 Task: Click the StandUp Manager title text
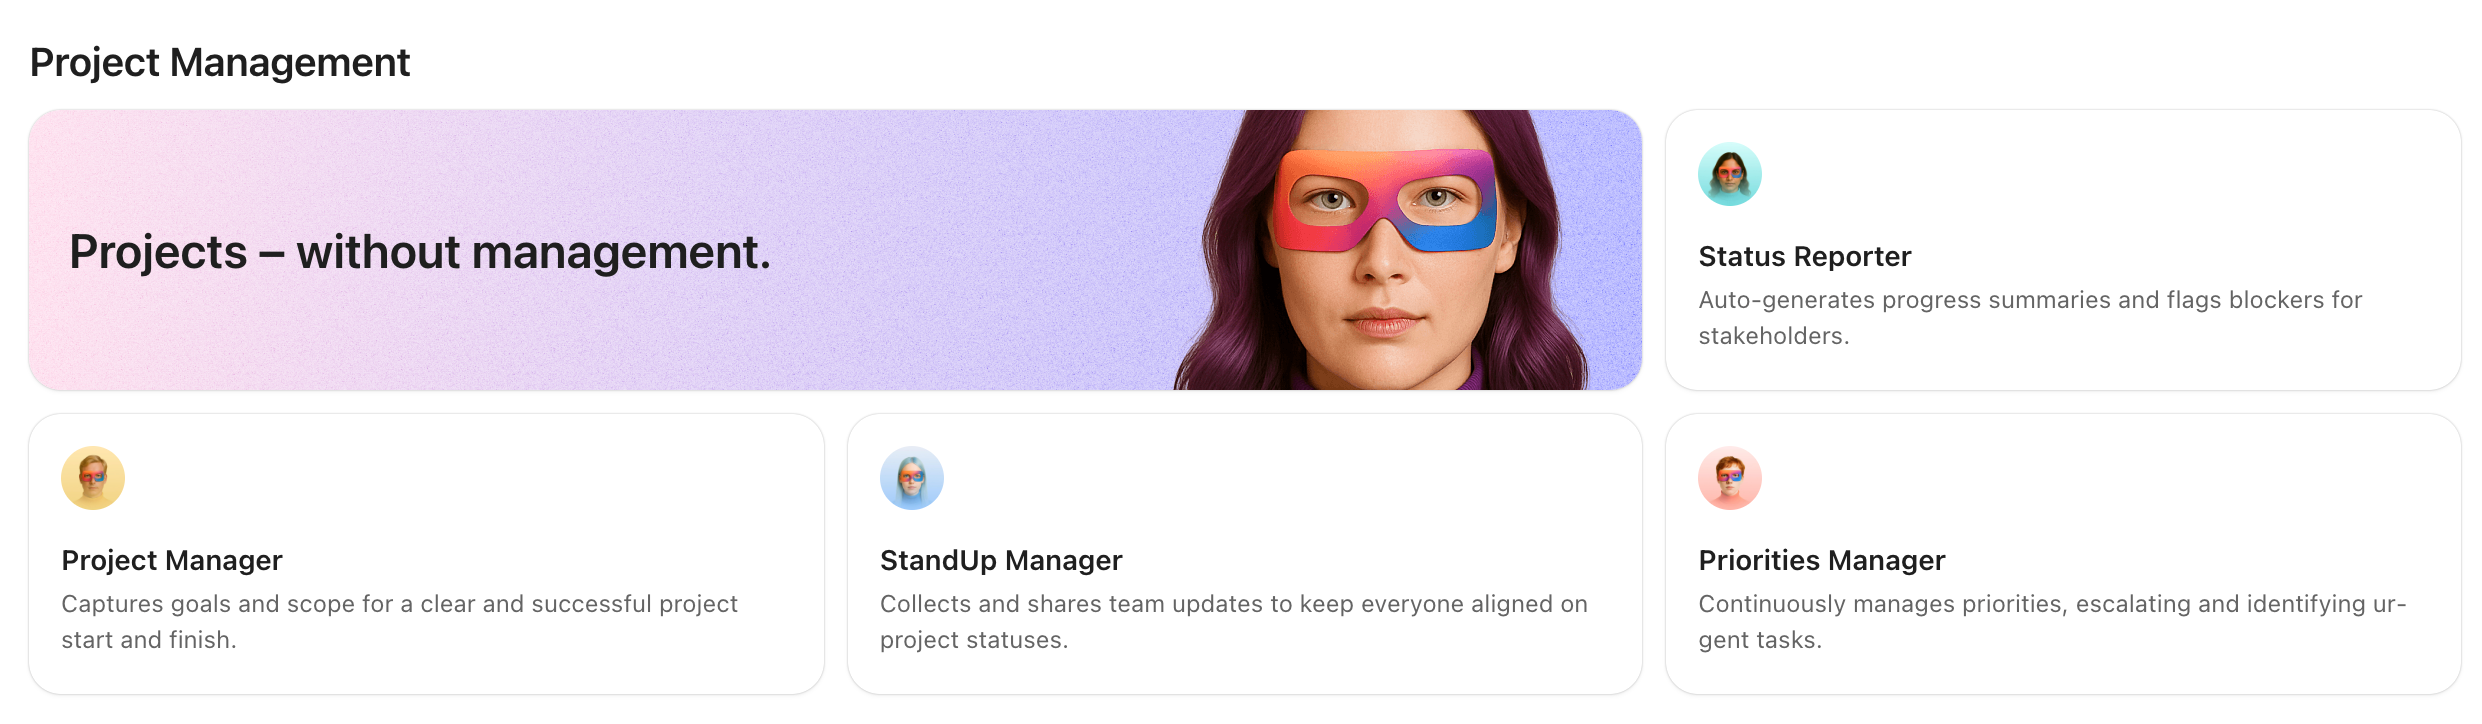[1001, 560]
